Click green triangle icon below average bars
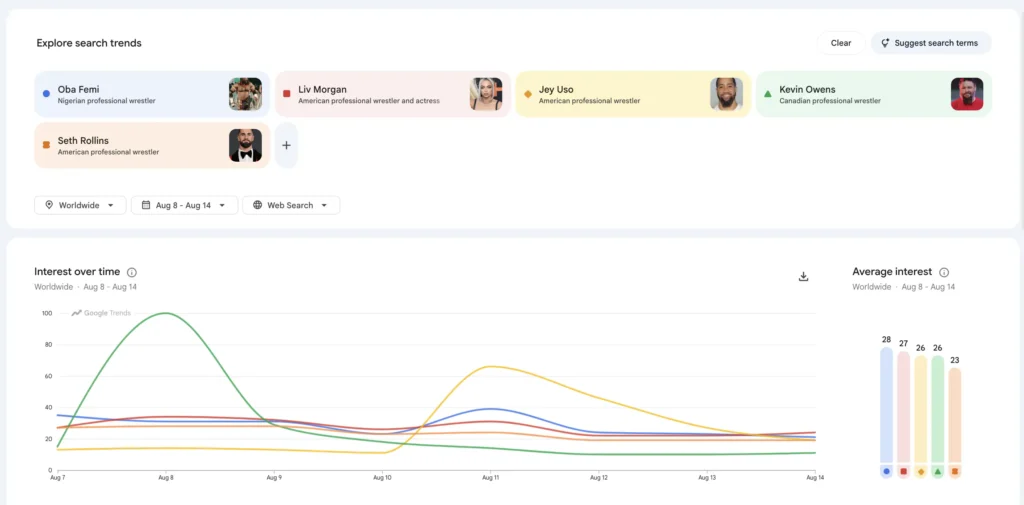1024x505 pixels. click(x=938, y=471)
